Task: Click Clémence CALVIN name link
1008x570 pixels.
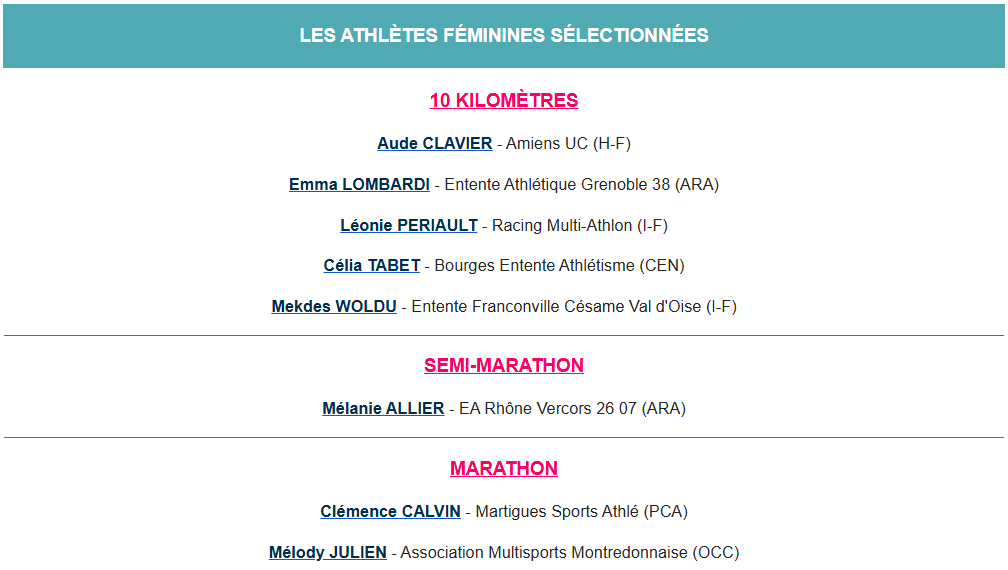Action: [x=390, y=511]
